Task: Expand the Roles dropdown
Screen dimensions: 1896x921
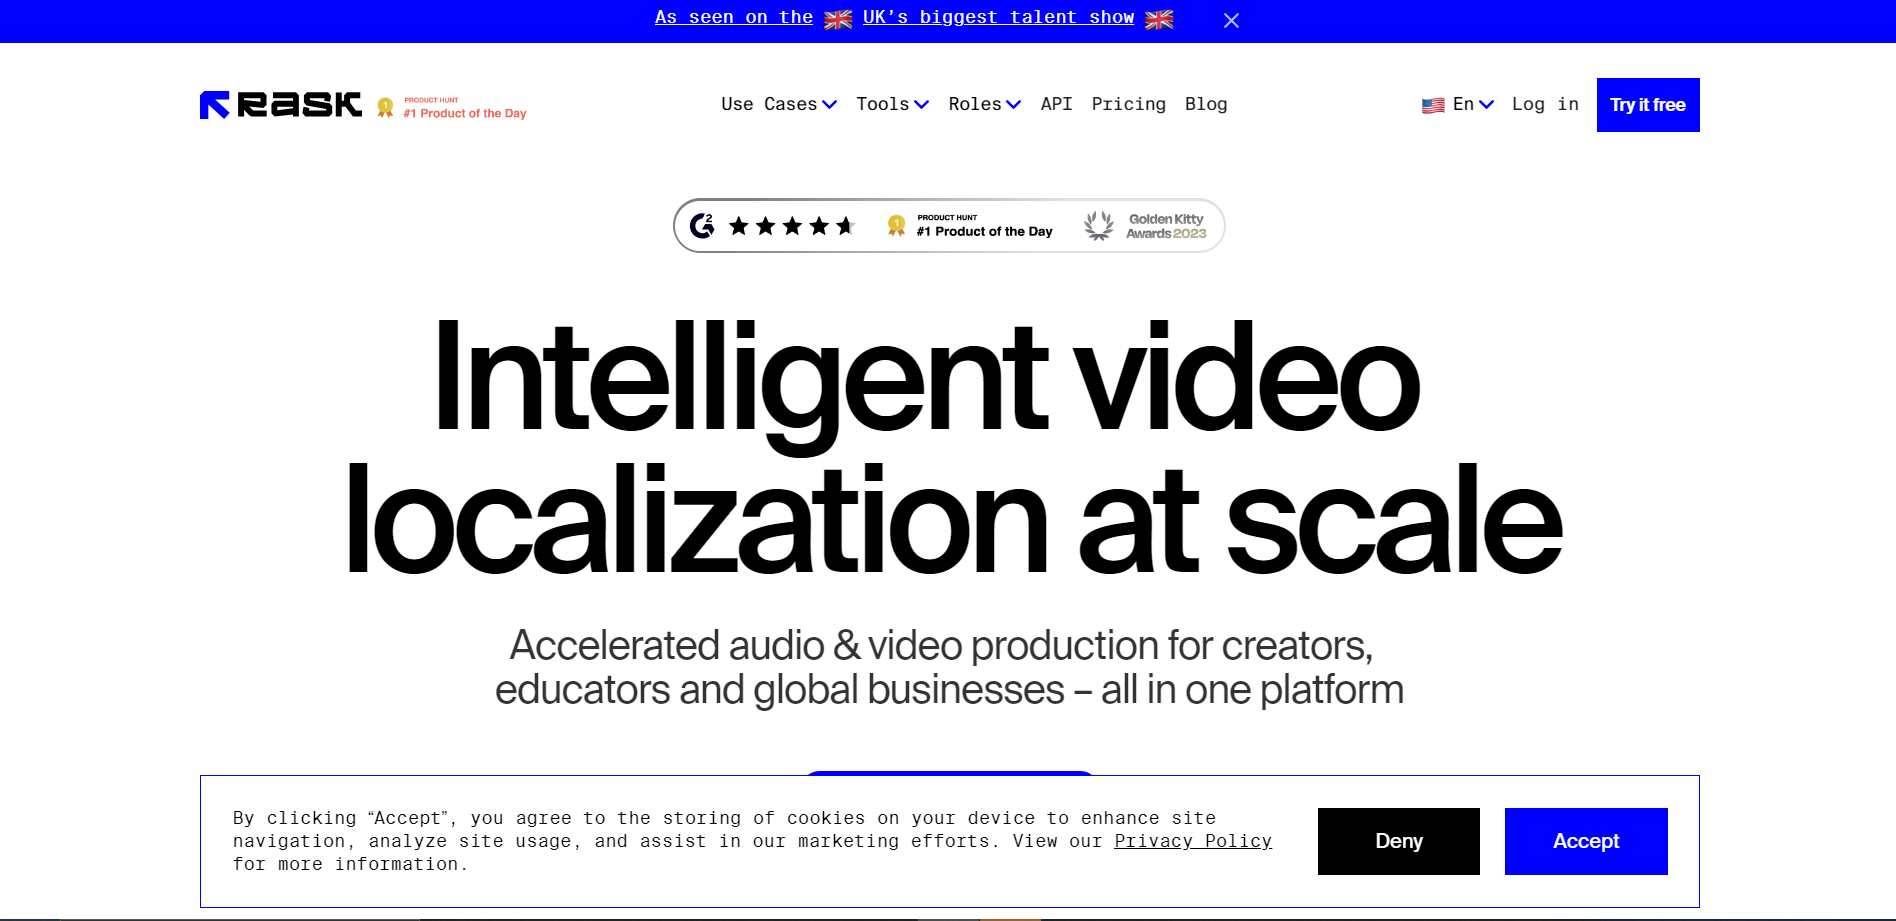Action: (984, 104)
